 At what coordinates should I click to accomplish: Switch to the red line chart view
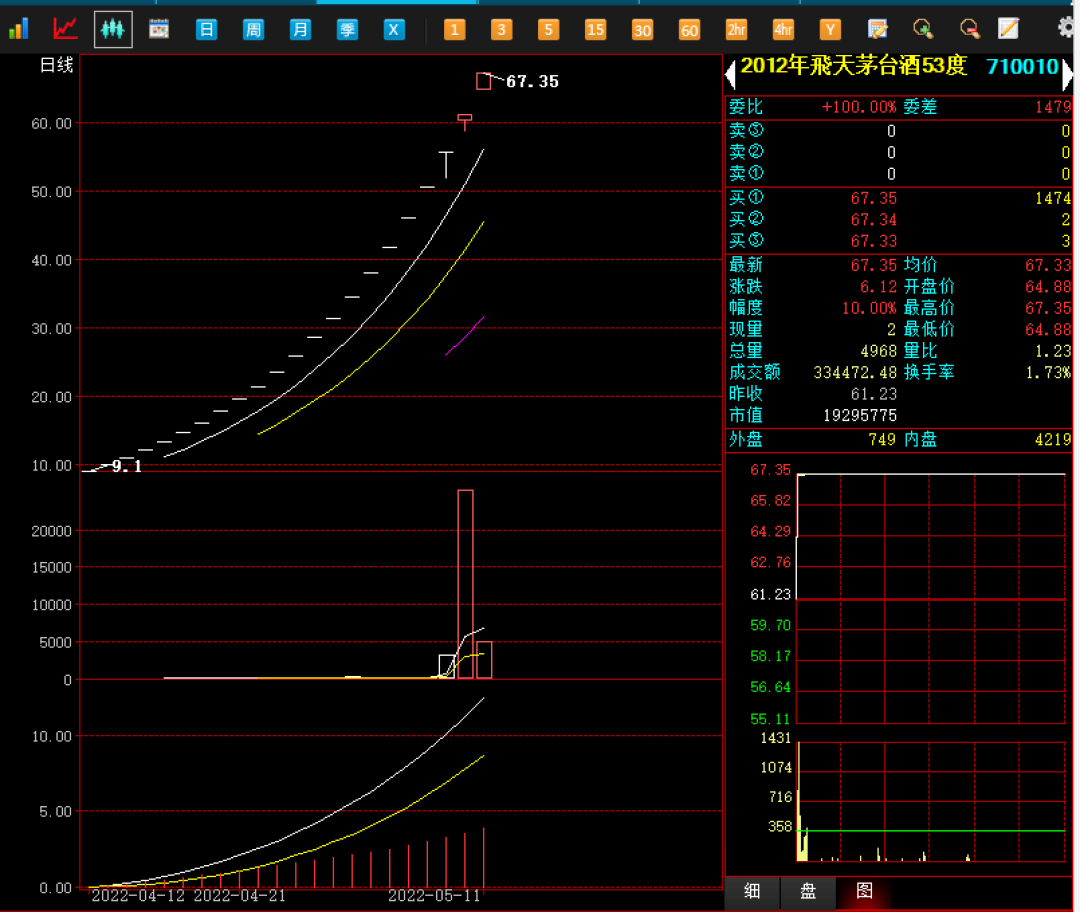point(65,29)
